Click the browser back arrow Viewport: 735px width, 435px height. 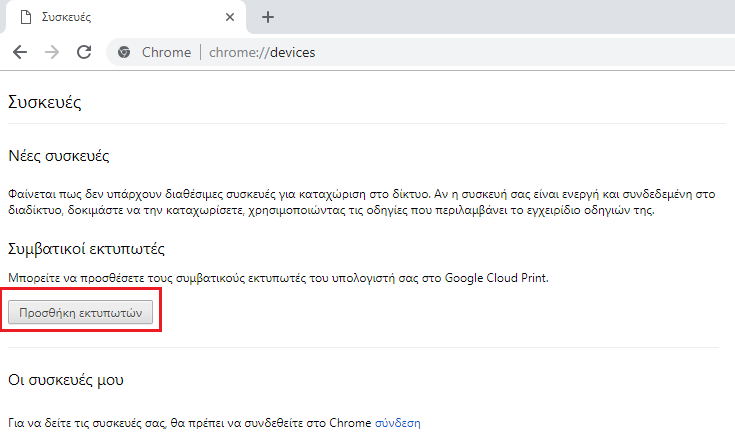(20, 52)
